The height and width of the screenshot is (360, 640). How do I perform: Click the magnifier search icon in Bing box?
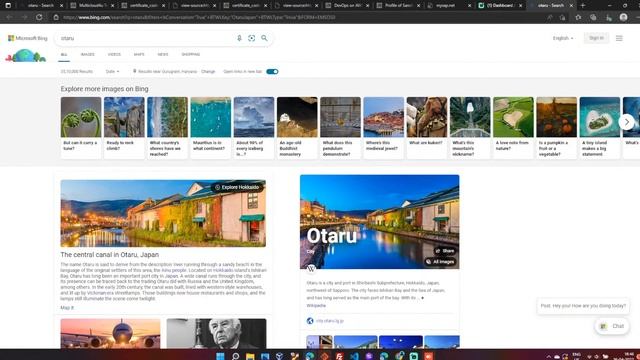point(264,38)
